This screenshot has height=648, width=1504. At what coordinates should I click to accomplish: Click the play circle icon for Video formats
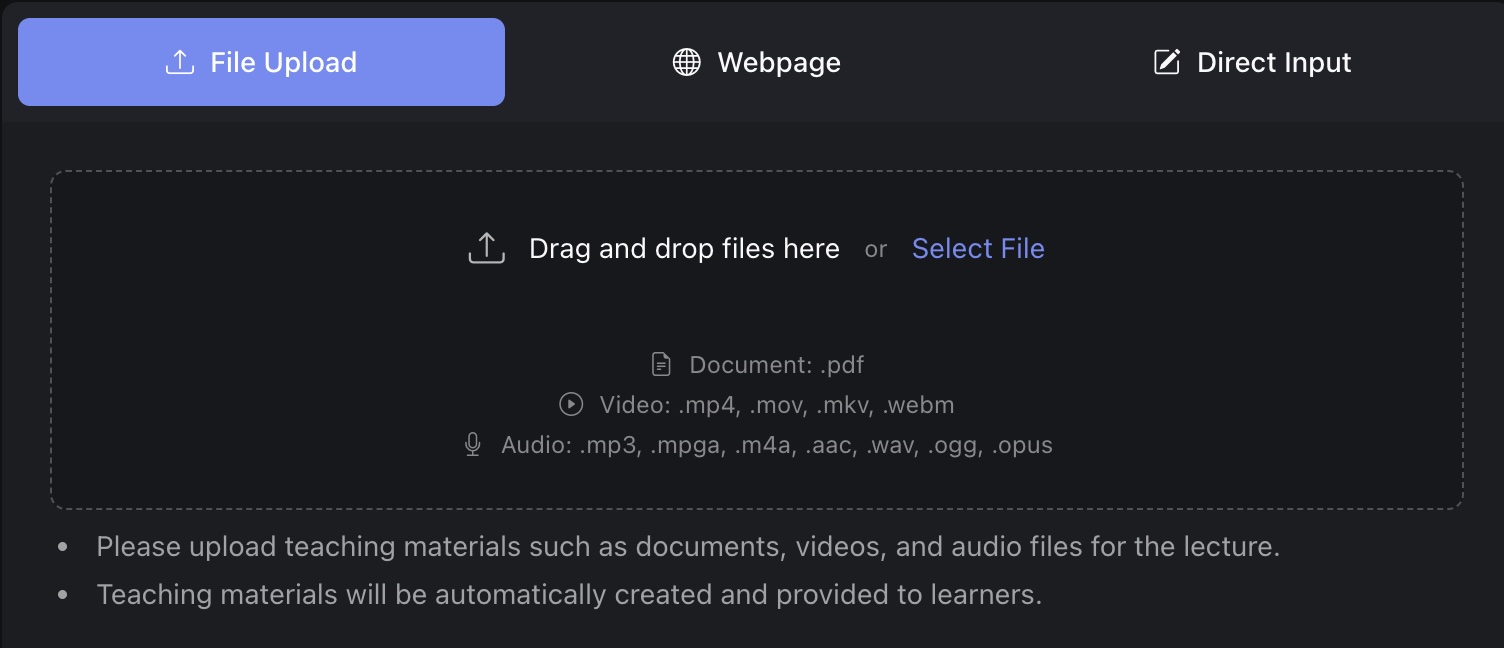[x=571, y=405]
